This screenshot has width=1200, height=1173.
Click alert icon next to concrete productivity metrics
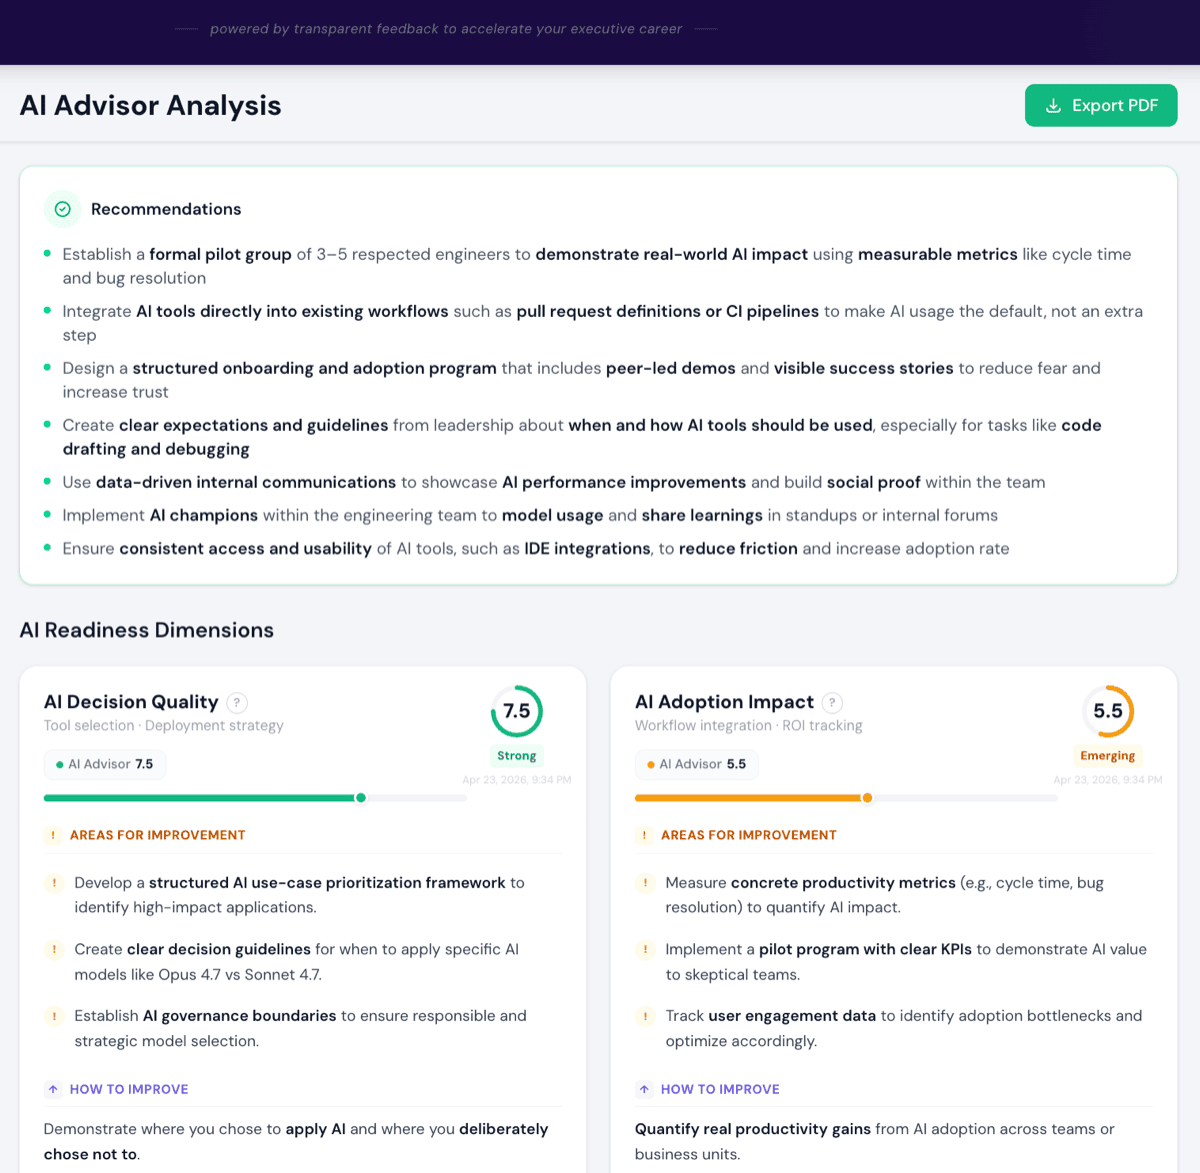(x=645, y=883)
